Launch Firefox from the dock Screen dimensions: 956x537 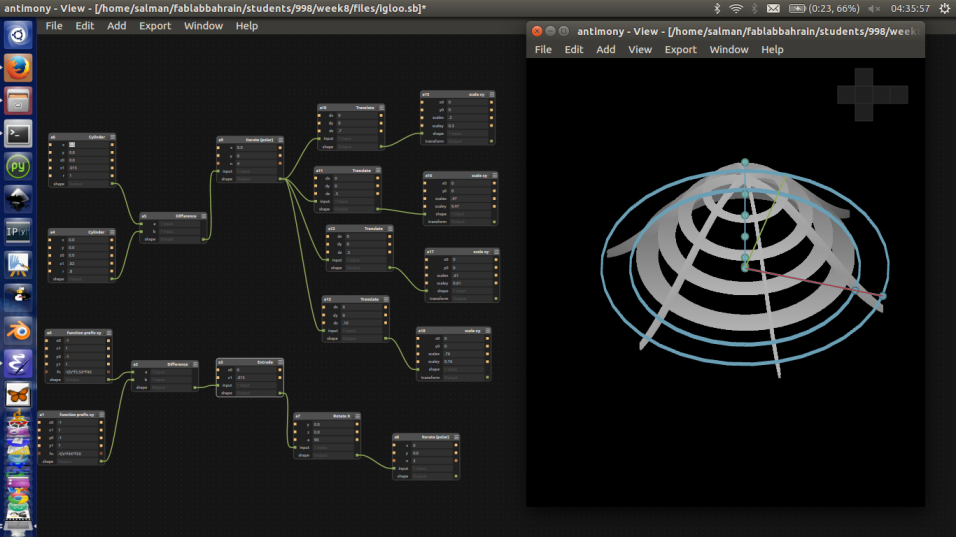[18, 68]
